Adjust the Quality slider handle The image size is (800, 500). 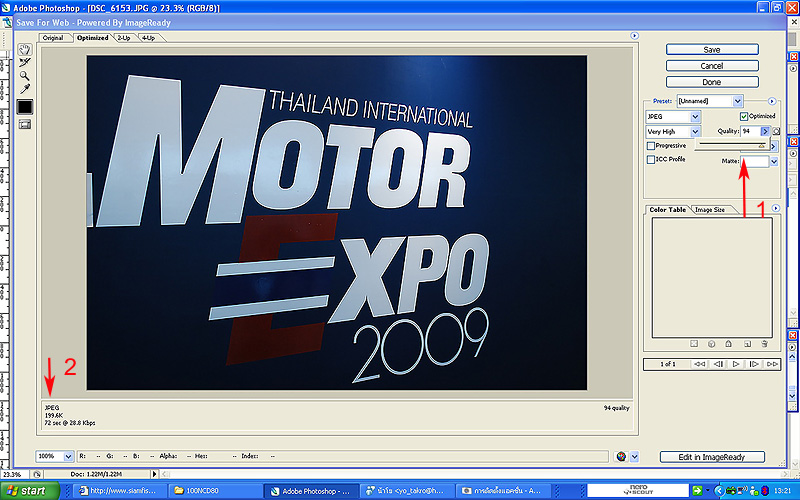click(x=761, y=146)
